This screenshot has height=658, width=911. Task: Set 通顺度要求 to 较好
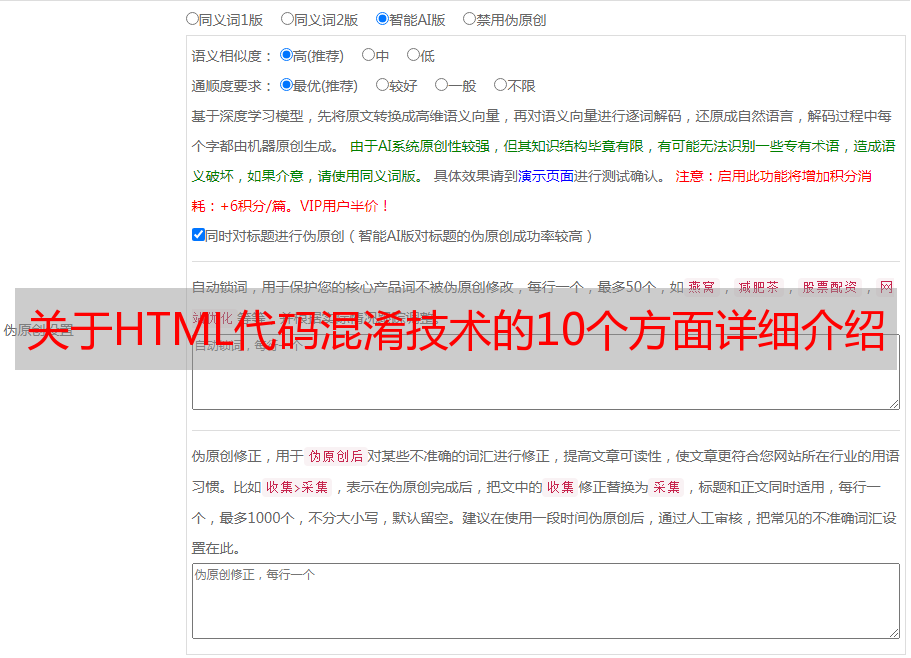(382, 85)
